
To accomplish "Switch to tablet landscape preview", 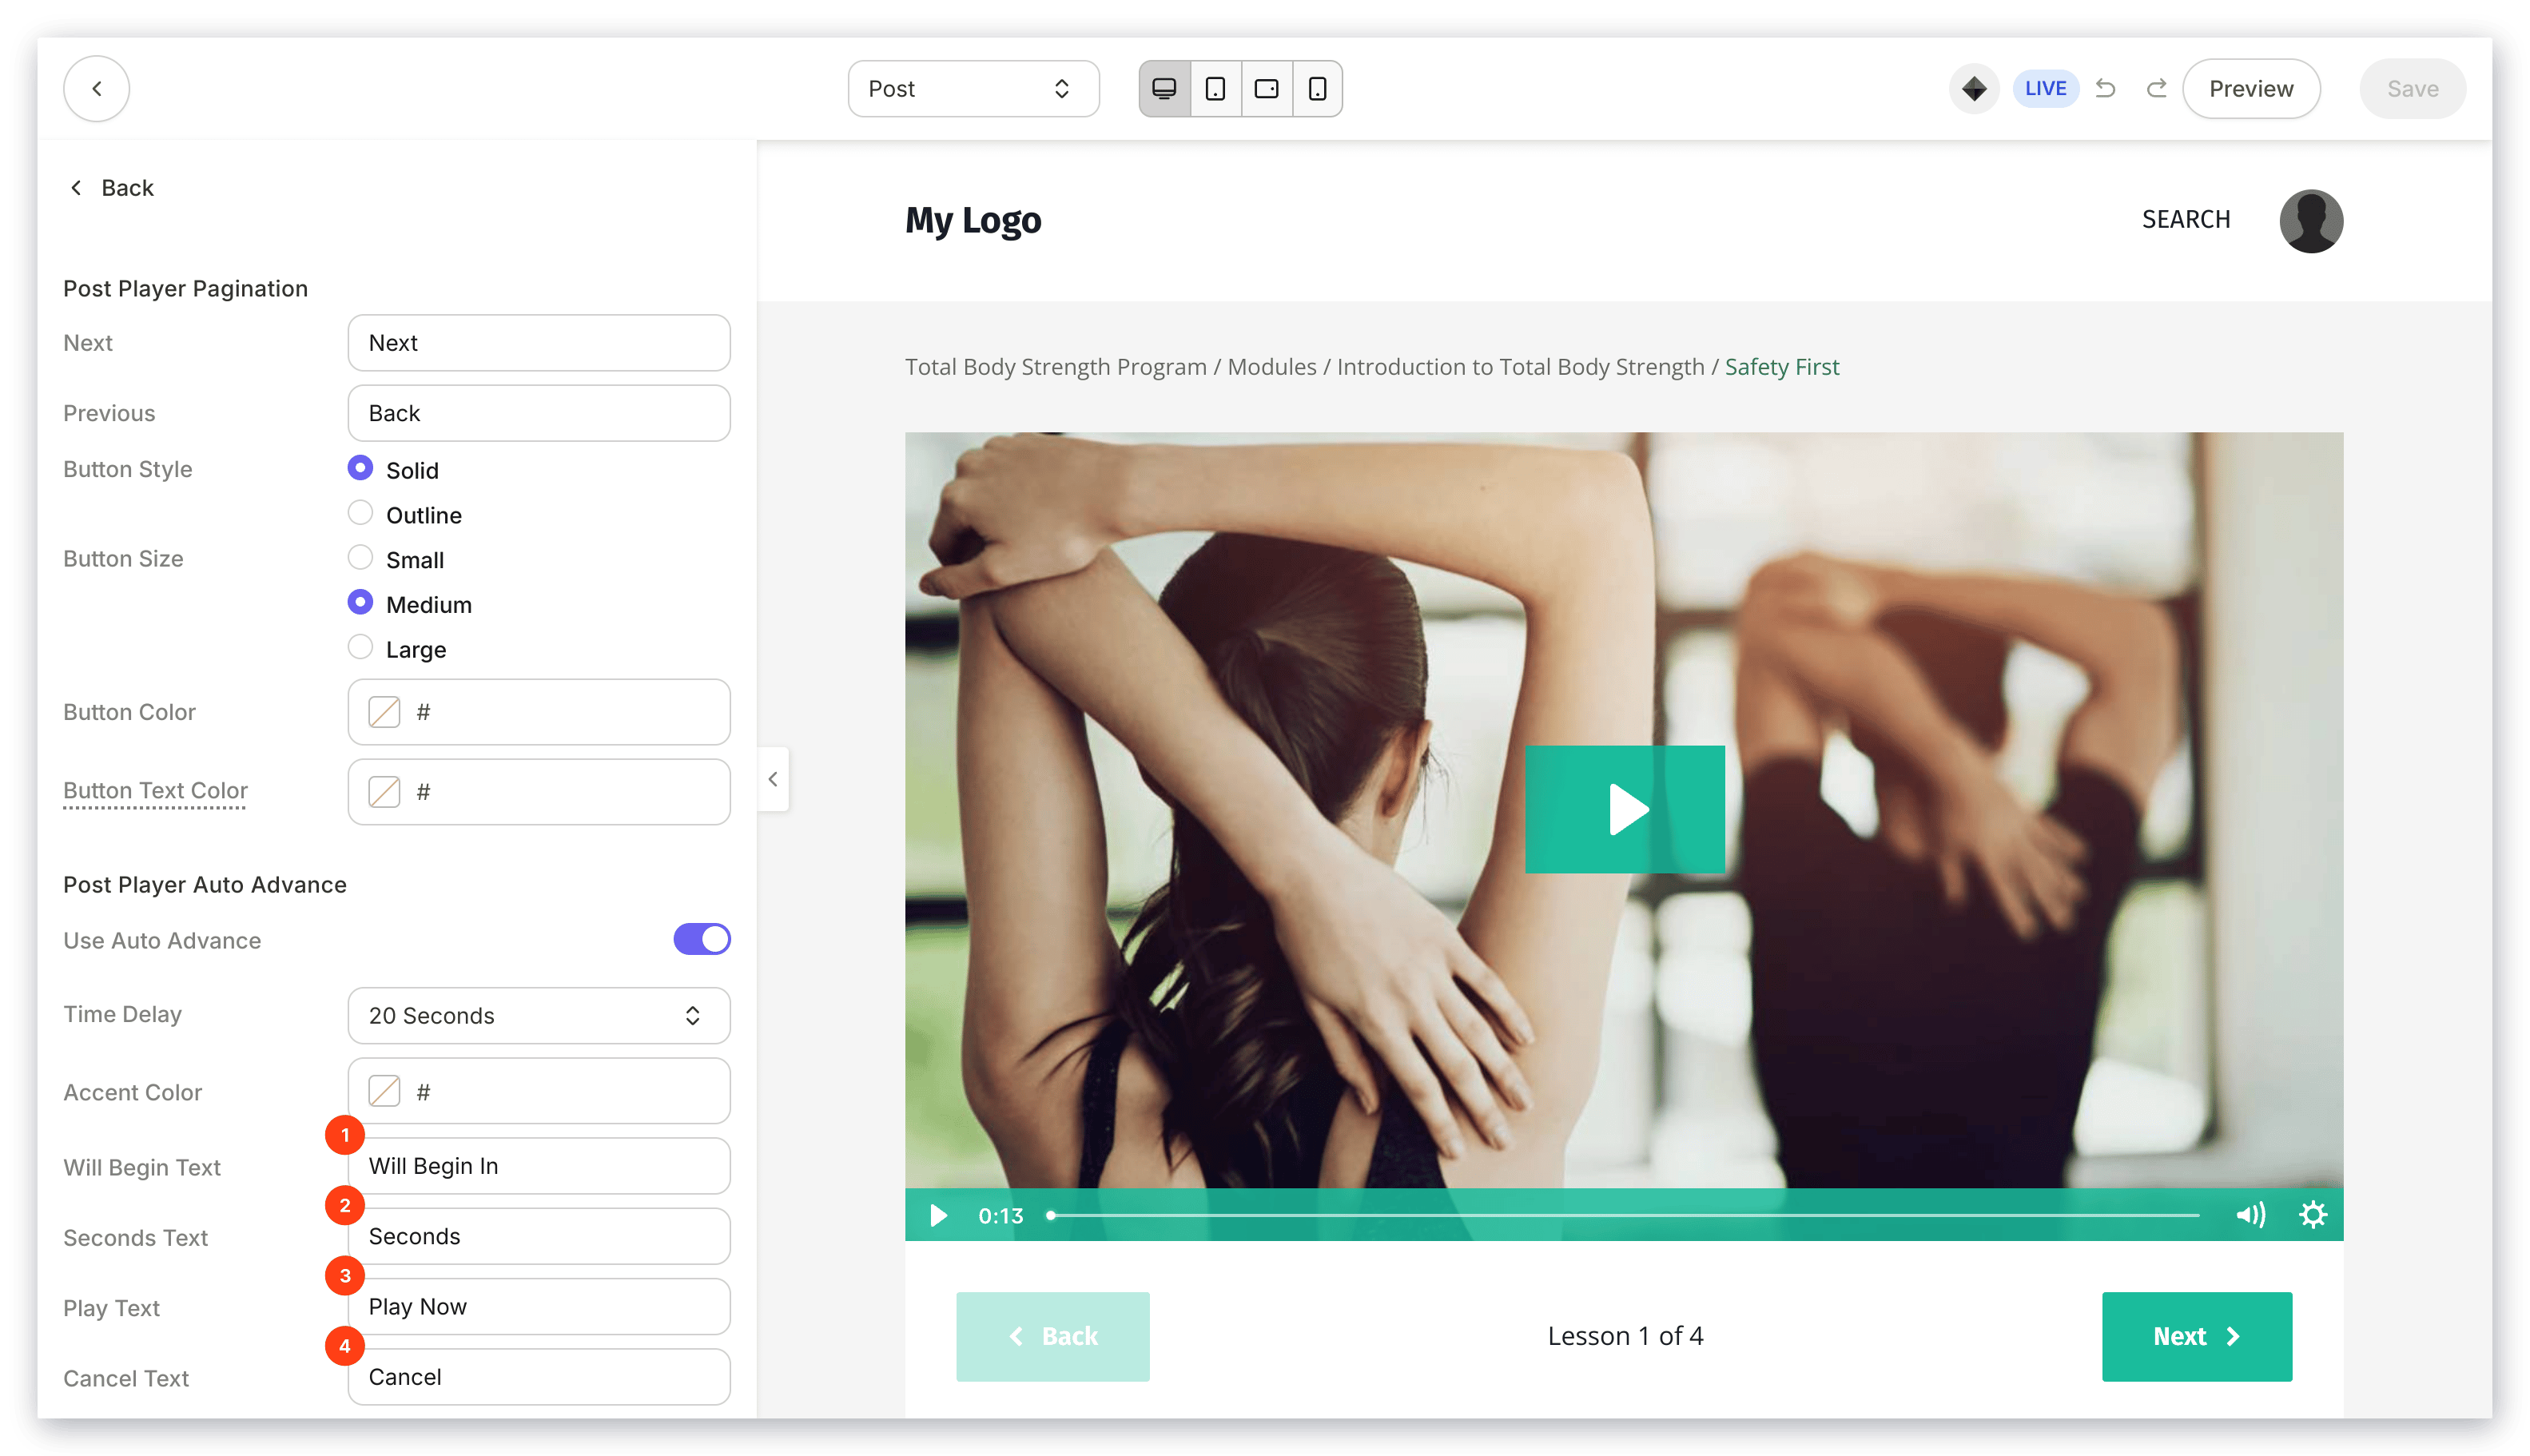I will tap(1266, 89).
